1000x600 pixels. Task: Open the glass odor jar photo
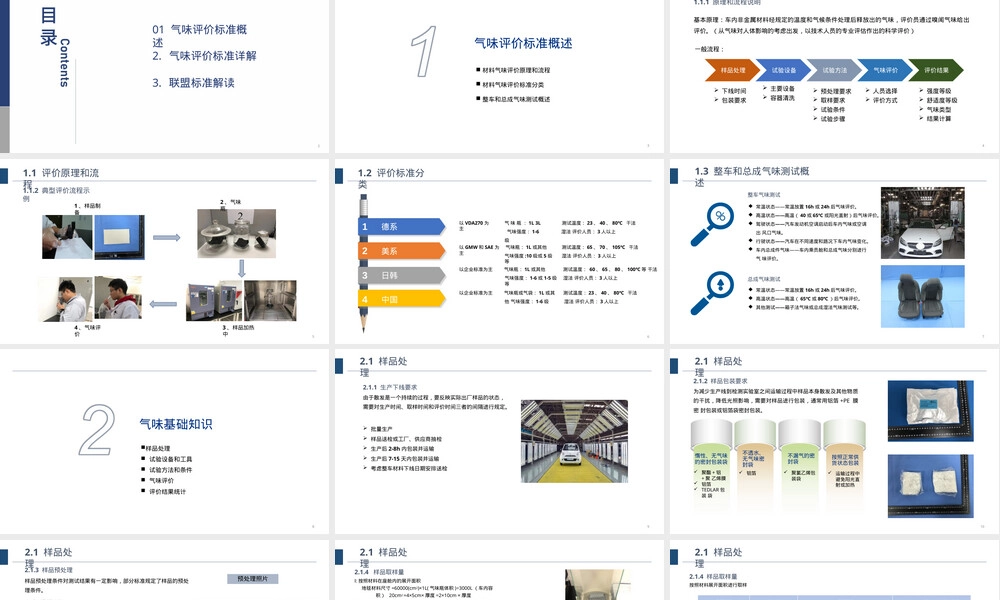pyautogui.click(x=237, y=233)
